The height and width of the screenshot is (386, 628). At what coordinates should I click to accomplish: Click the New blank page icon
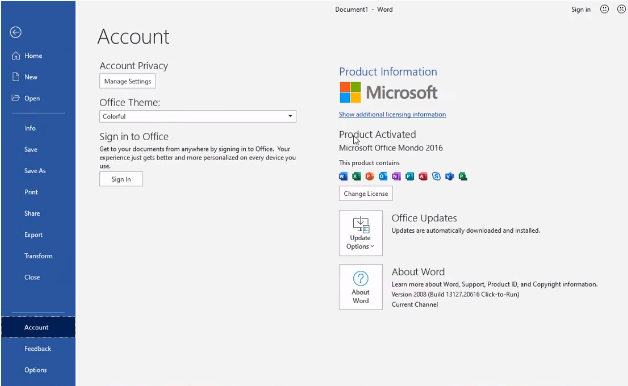(x=16, y=77)
